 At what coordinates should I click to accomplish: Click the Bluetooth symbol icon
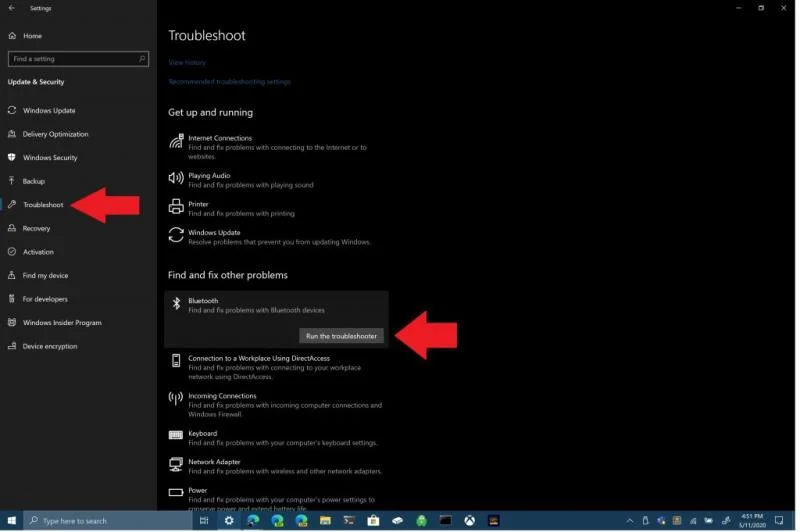[176, 303]
